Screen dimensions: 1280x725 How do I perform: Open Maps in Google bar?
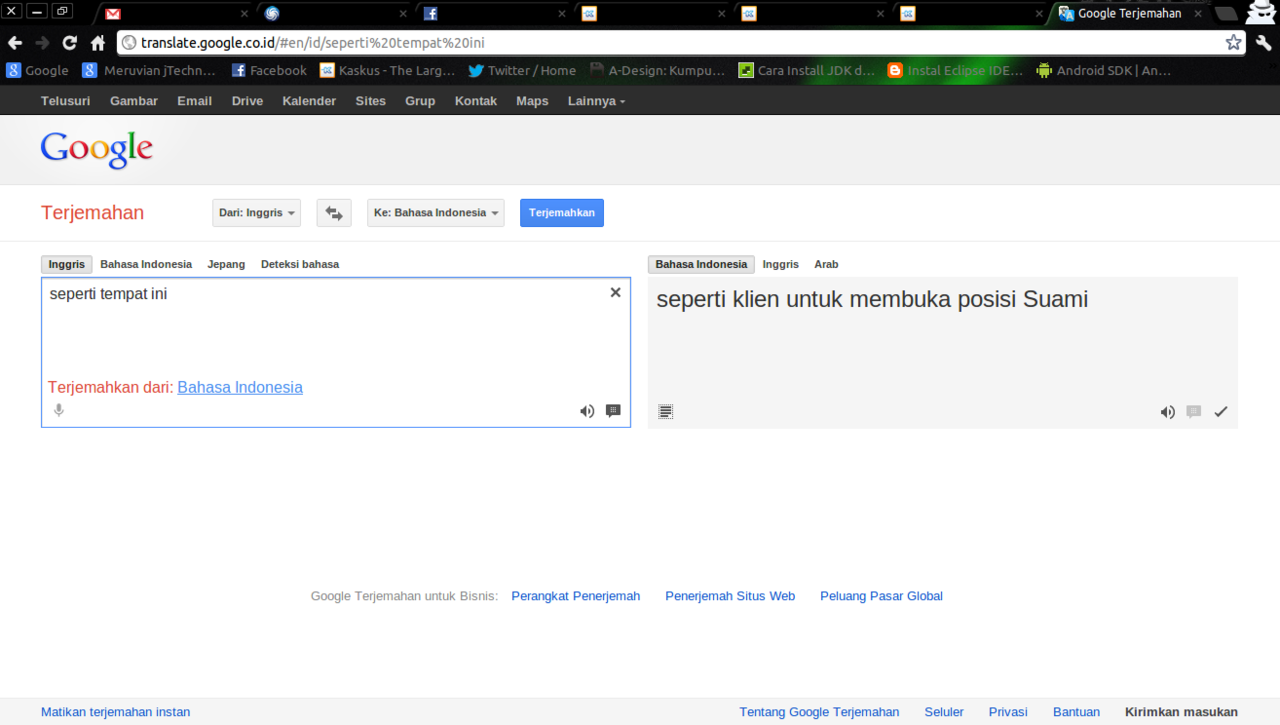pyautogui.click(x=532, y=101)
